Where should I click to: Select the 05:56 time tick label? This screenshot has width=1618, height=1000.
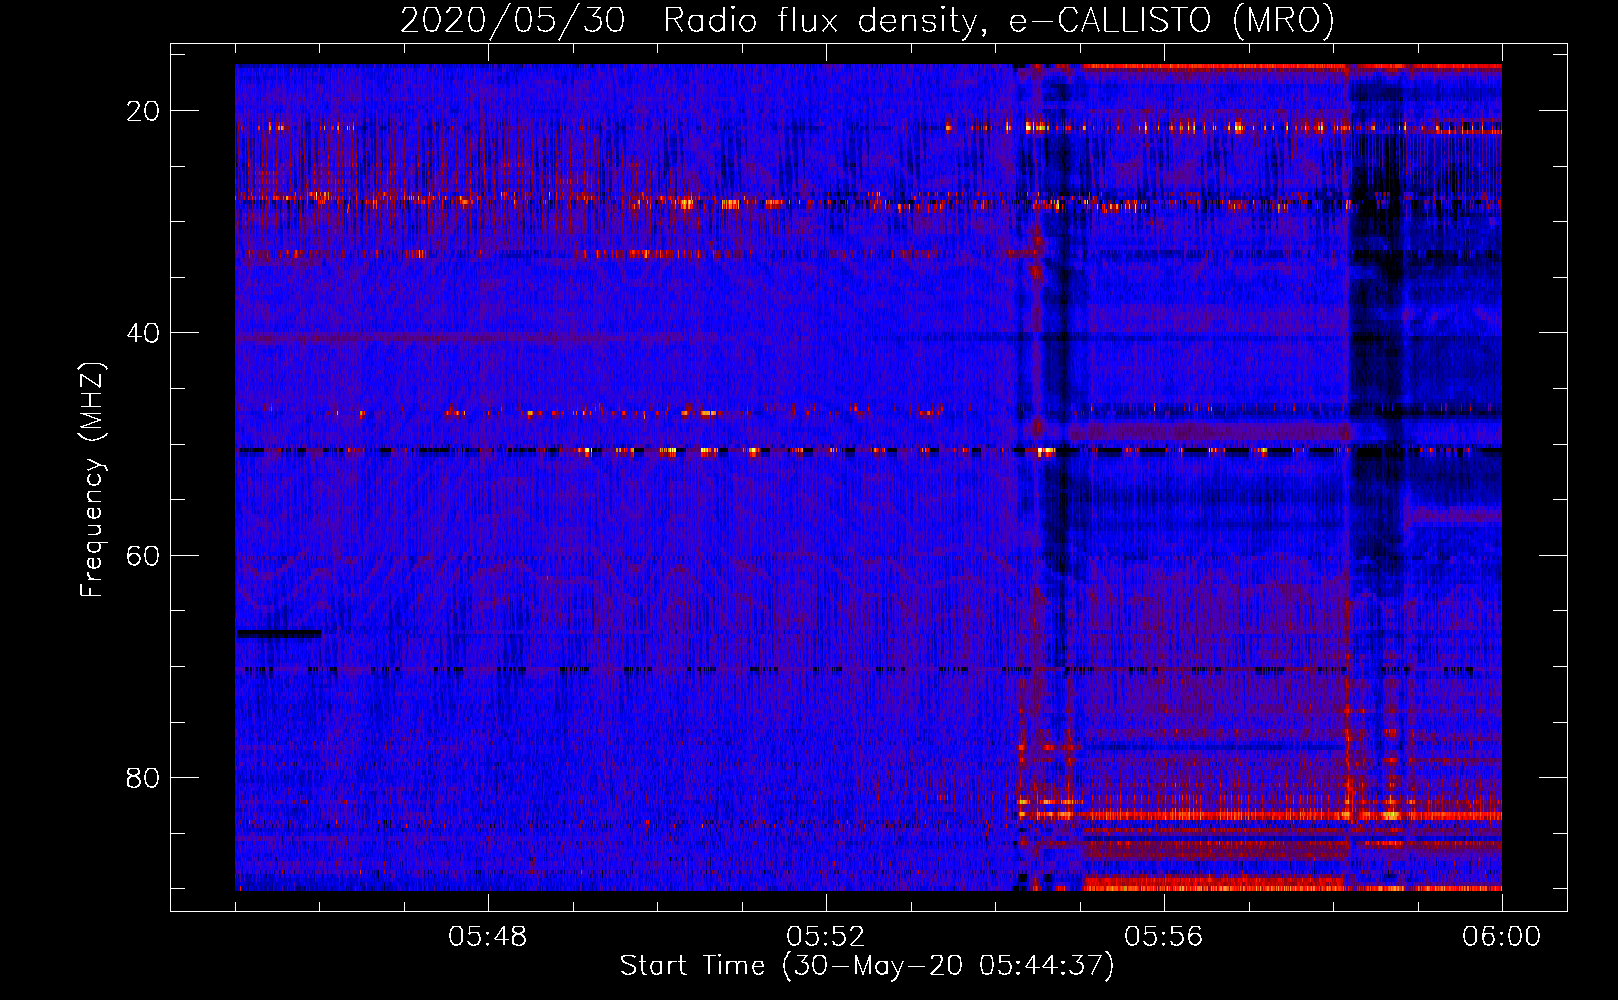pyautogui.click(x=1163, y=937)
